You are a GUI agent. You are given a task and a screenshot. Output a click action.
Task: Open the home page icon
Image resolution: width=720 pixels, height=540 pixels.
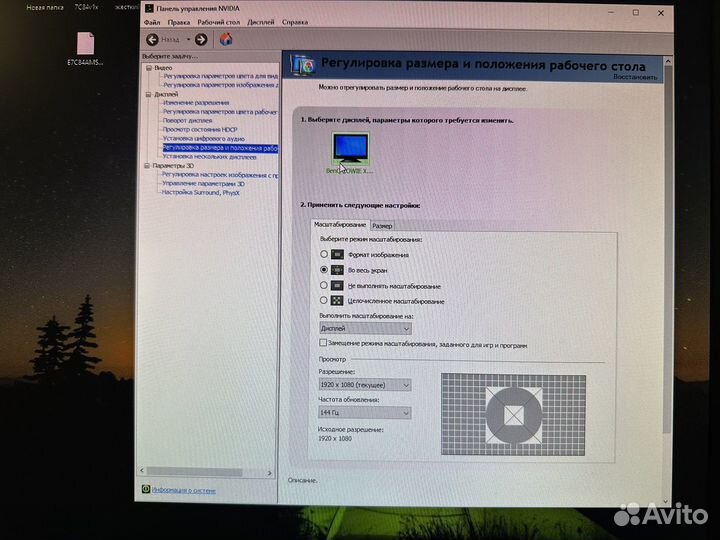[225, 39]
